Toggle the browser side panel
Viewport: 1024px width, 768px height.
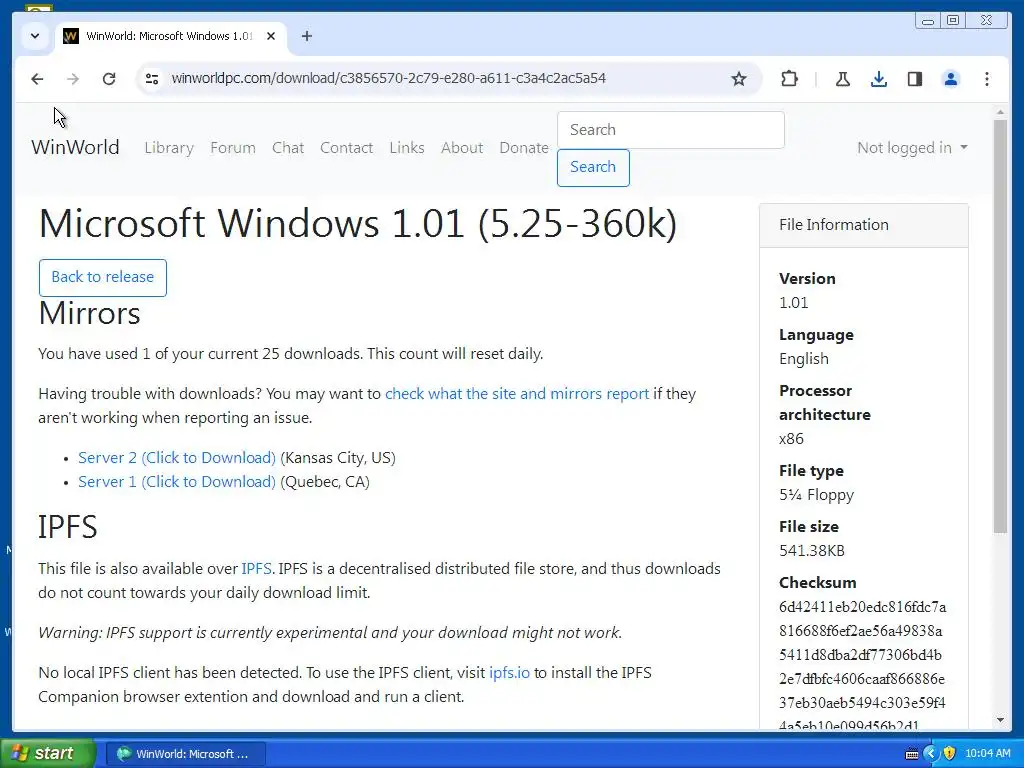pyautogui.click(x=915, y=79)
